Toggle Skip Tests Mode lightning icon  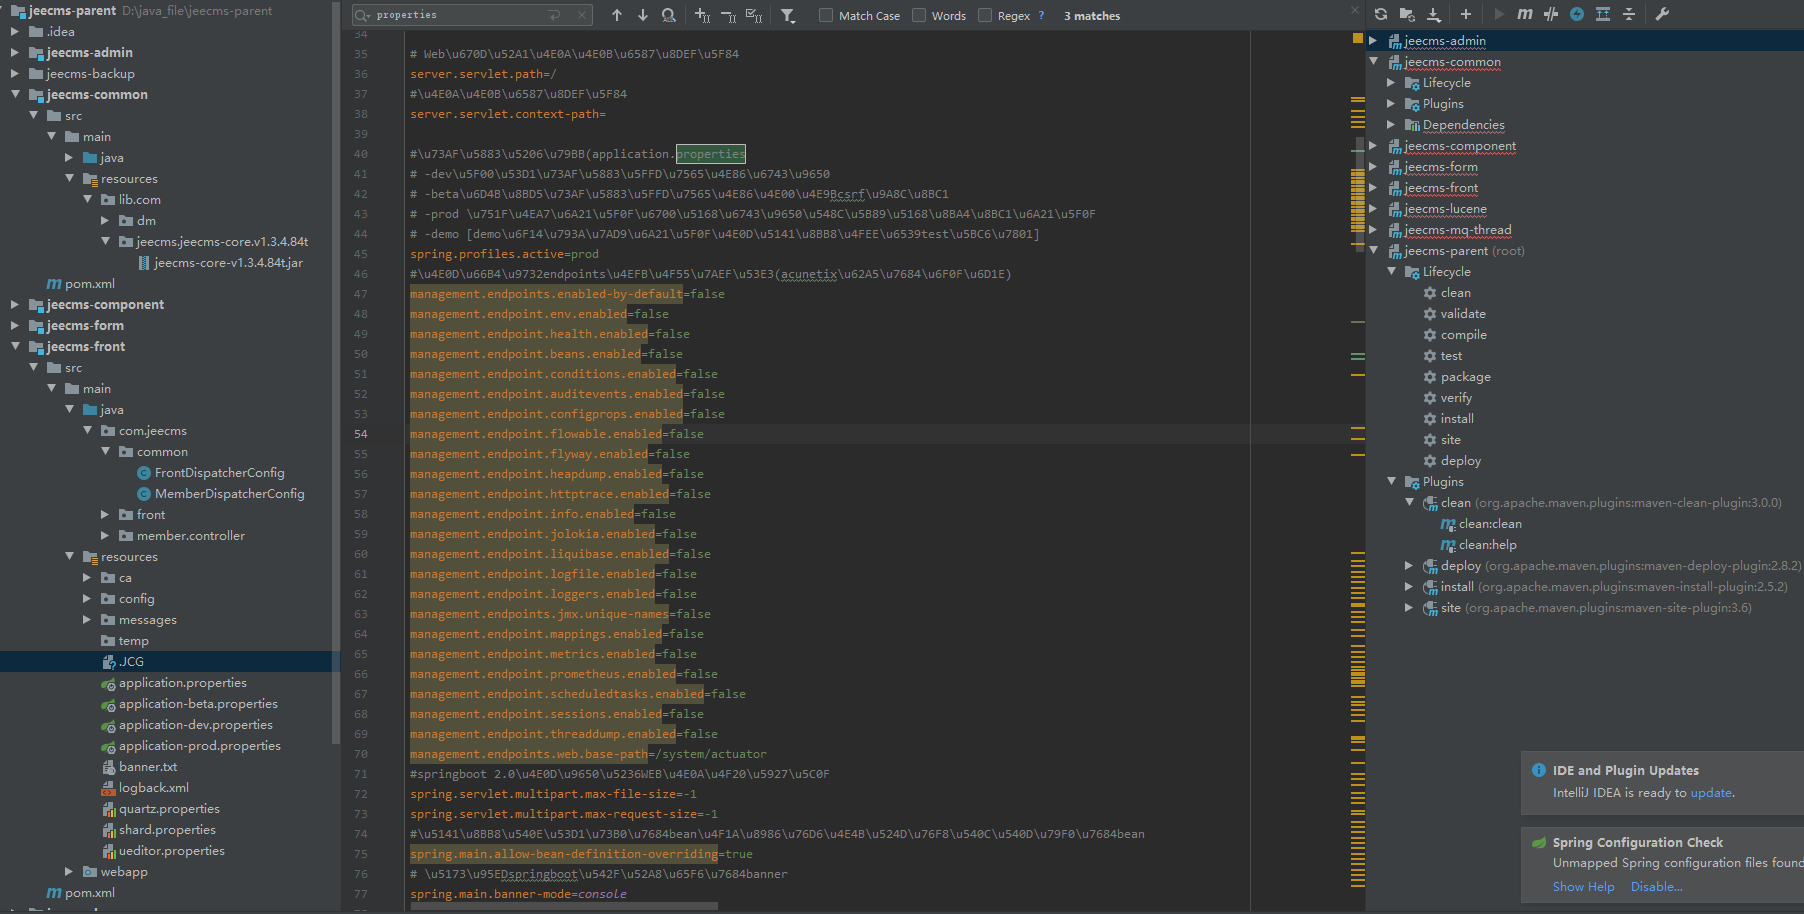(1577, 14)
